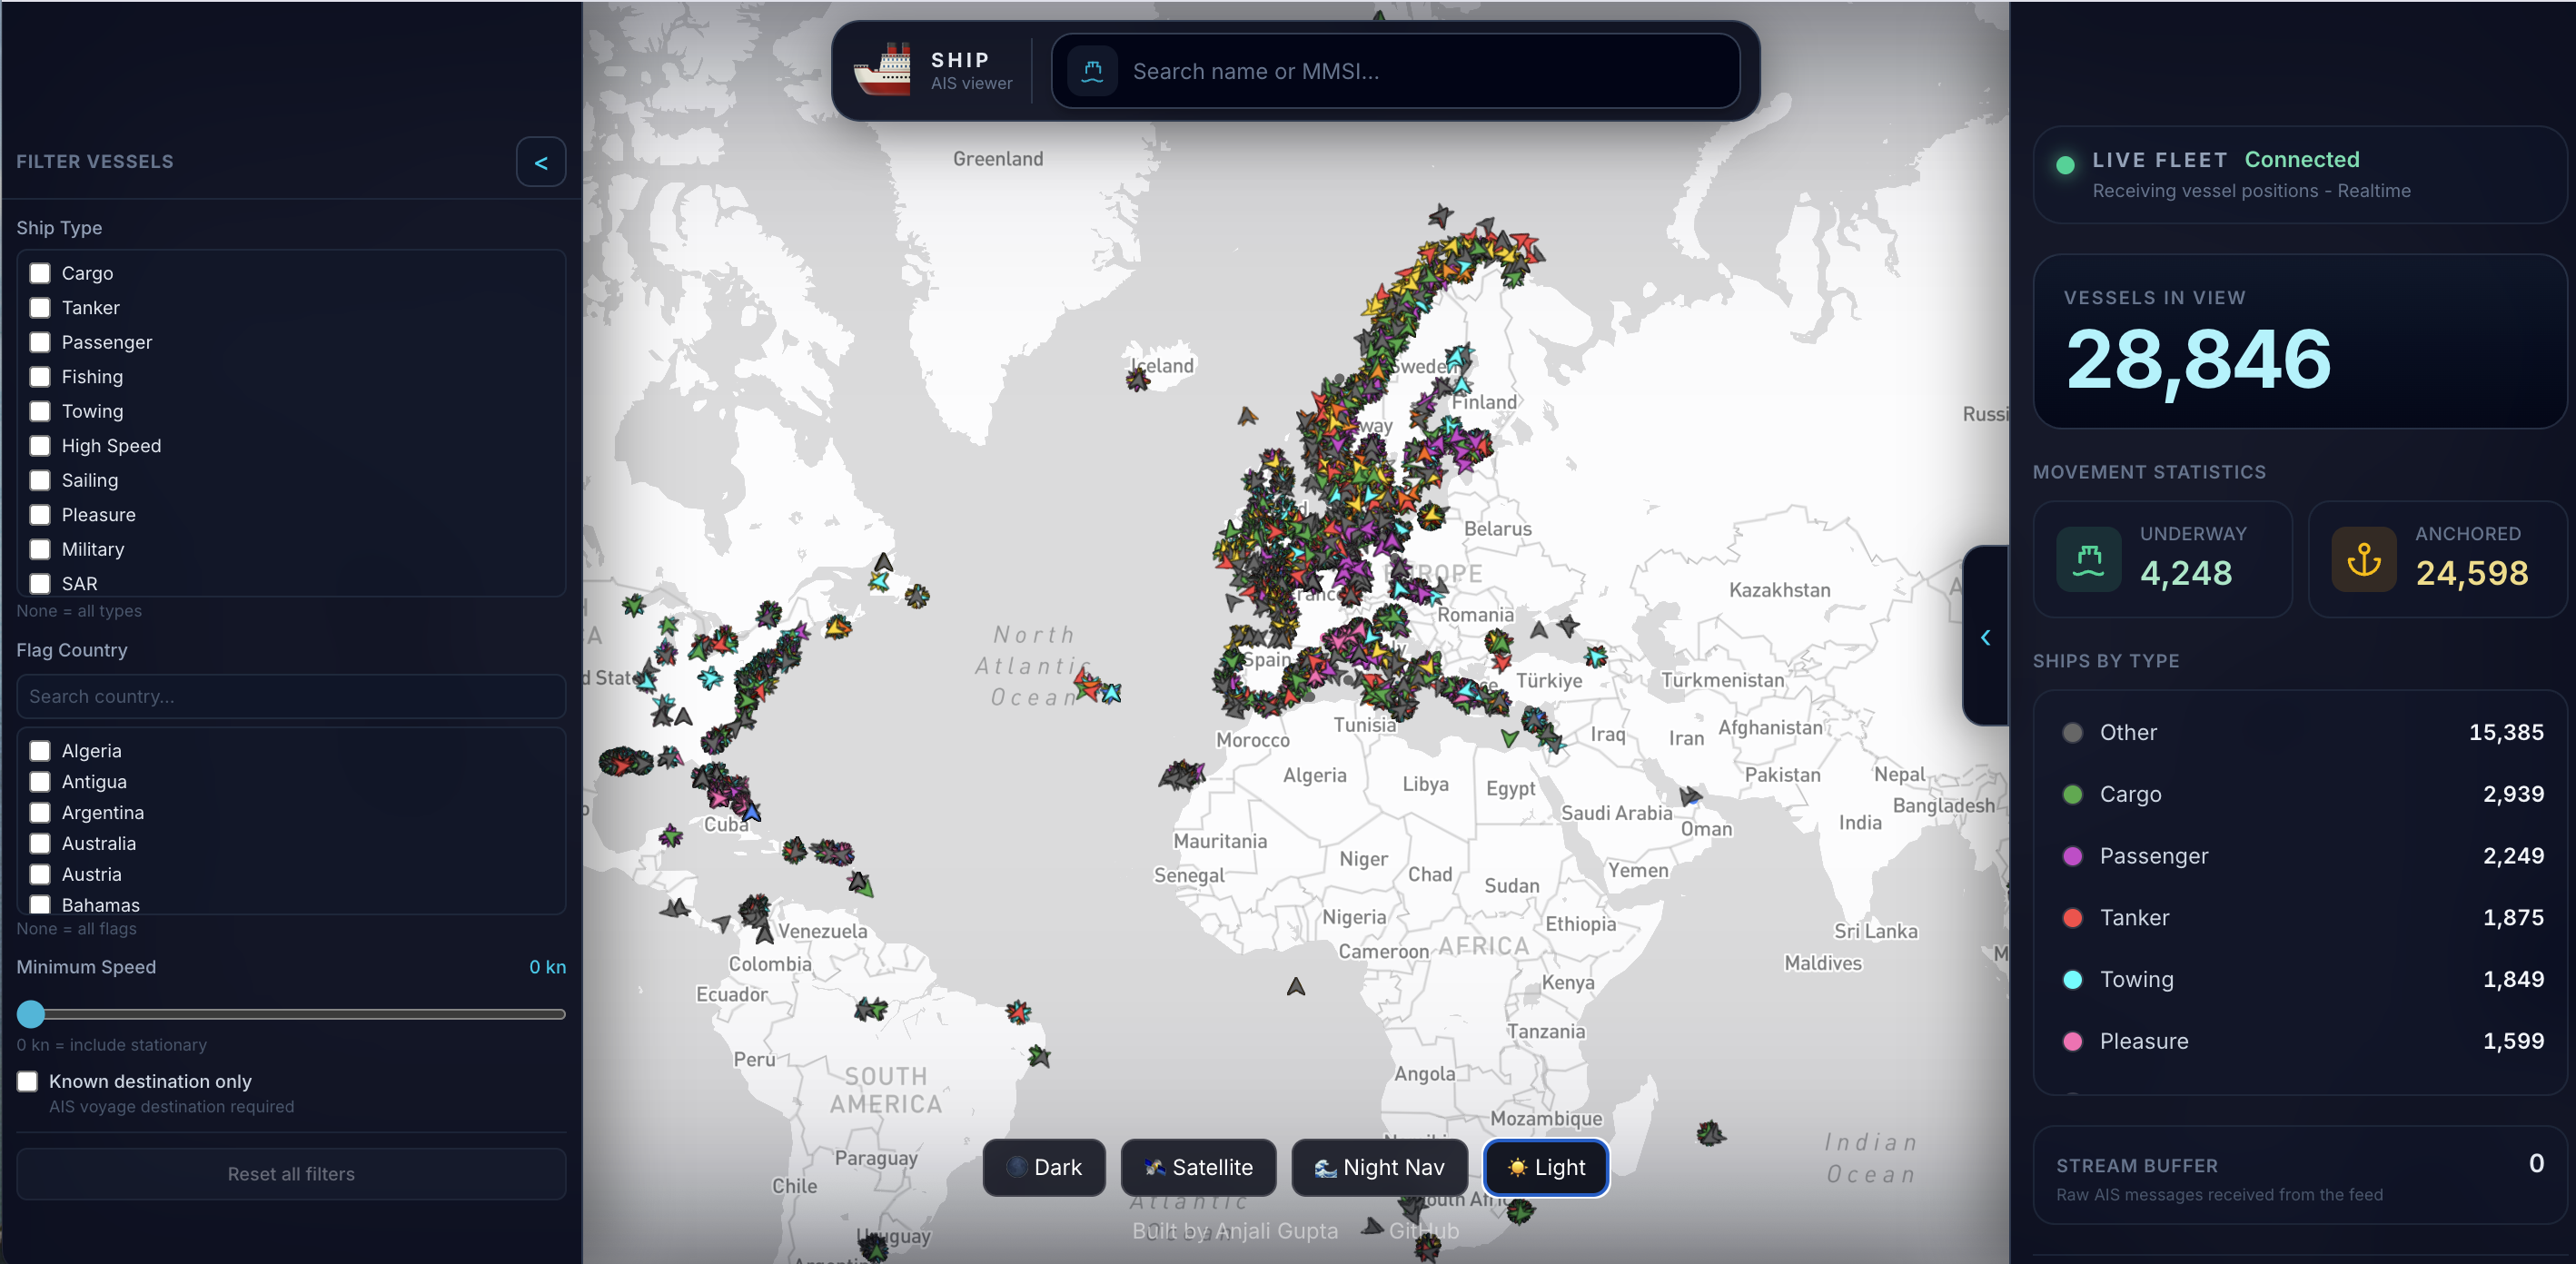Screen dimensions: 2576x1264
Task: Click the Underway ship icon
Action: (2088, 559)
